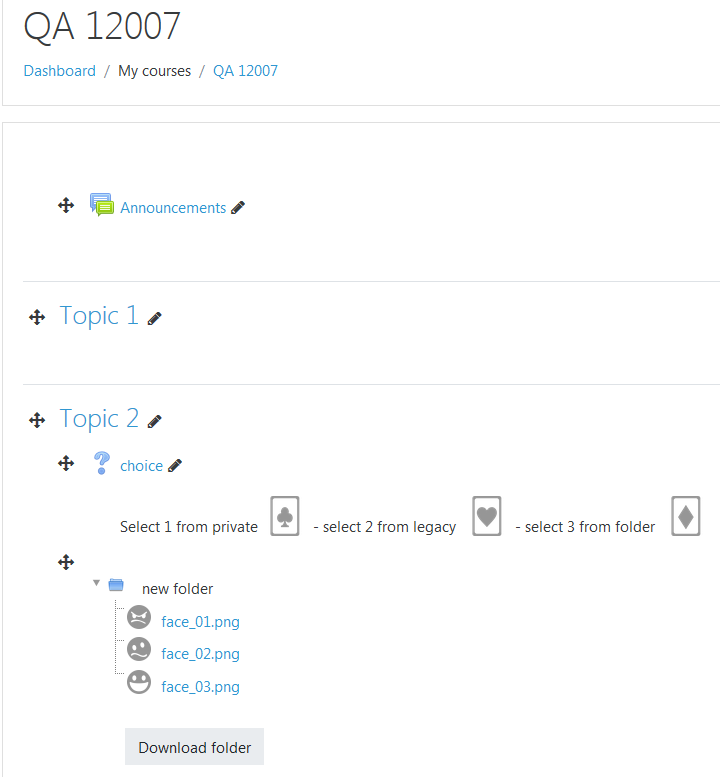Click the move handle beside Announcements
Screen dimensions: 720x777
click(x=66, y=205)
